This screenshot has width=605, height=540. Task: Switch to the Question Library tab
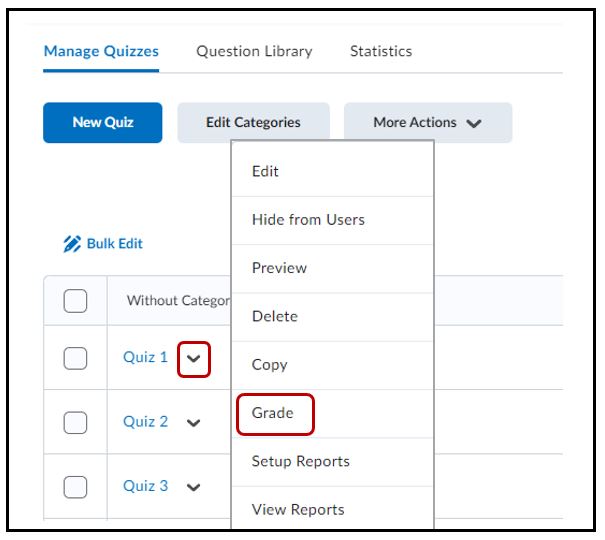point(254,51)
